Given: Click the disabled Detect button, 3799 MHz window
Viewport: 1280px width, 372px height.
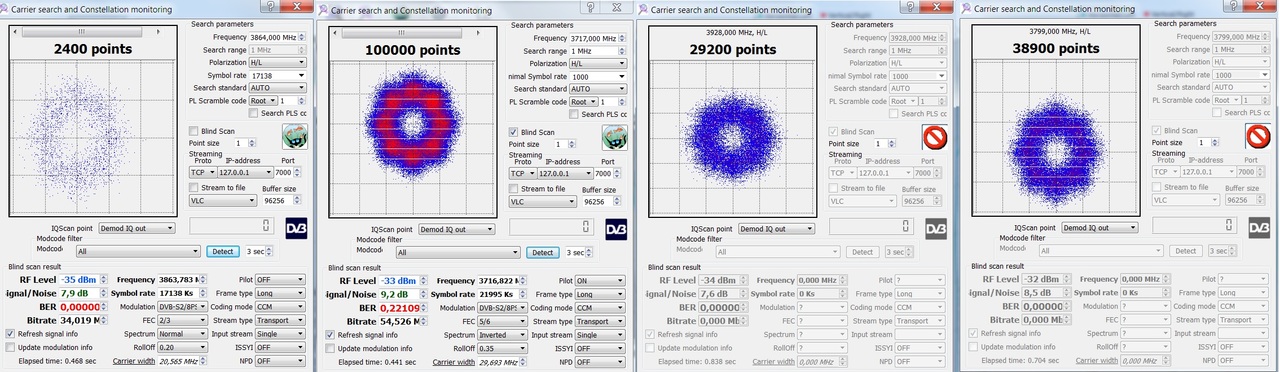Looking at the screenshot, I should coord(1186,252).
